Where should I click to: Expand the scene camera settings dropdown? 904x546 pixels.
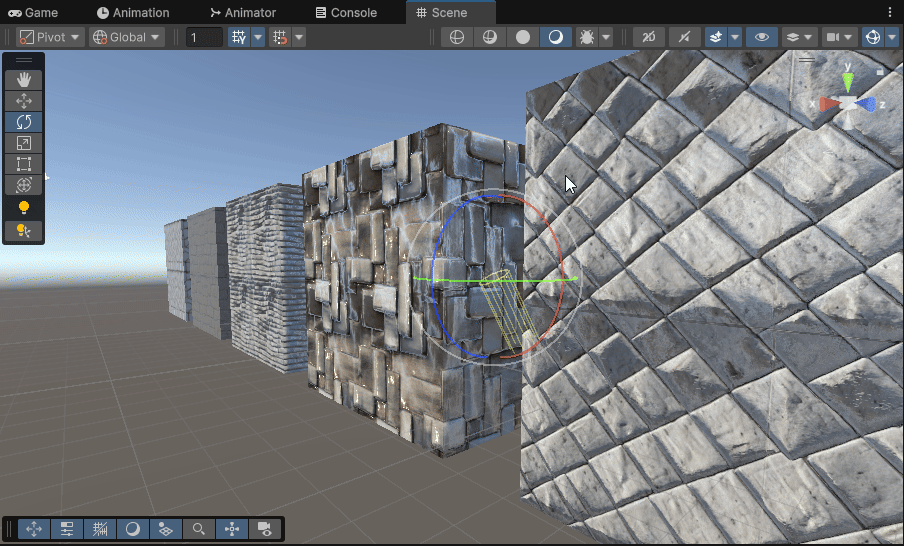(x=849, y=37)
